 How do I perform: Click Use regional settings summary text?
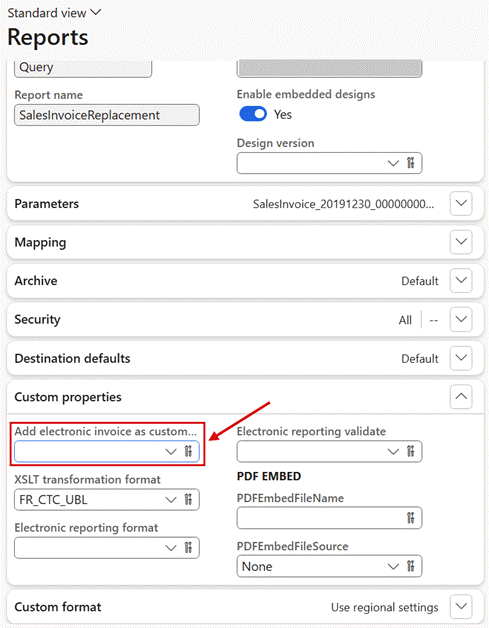[384, 608]
